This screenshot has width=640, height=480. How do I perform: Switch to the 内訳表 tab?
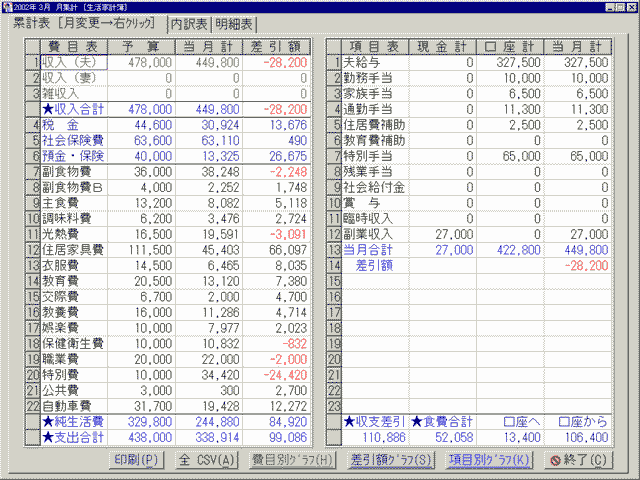(189, 24)
